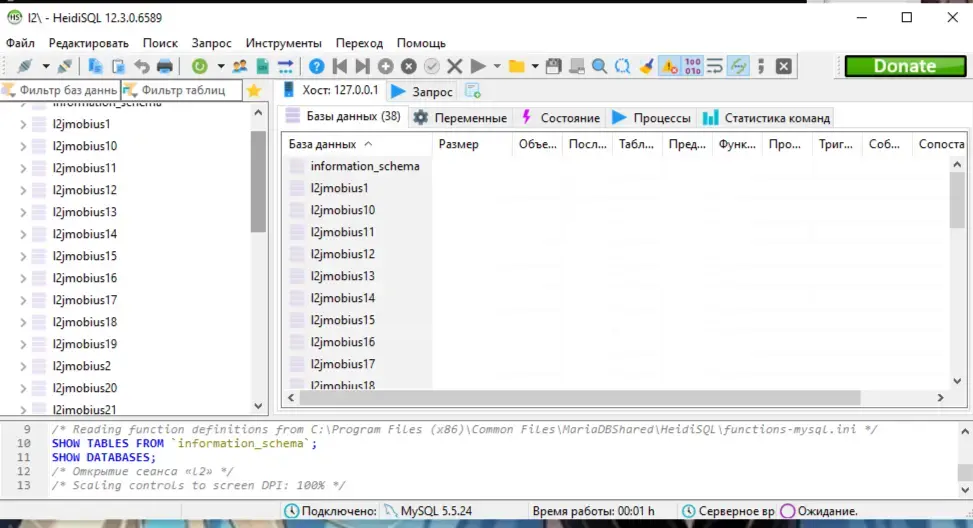Click the broom clear icon
Screen dimensions: 973x528
tap(646, 66)
